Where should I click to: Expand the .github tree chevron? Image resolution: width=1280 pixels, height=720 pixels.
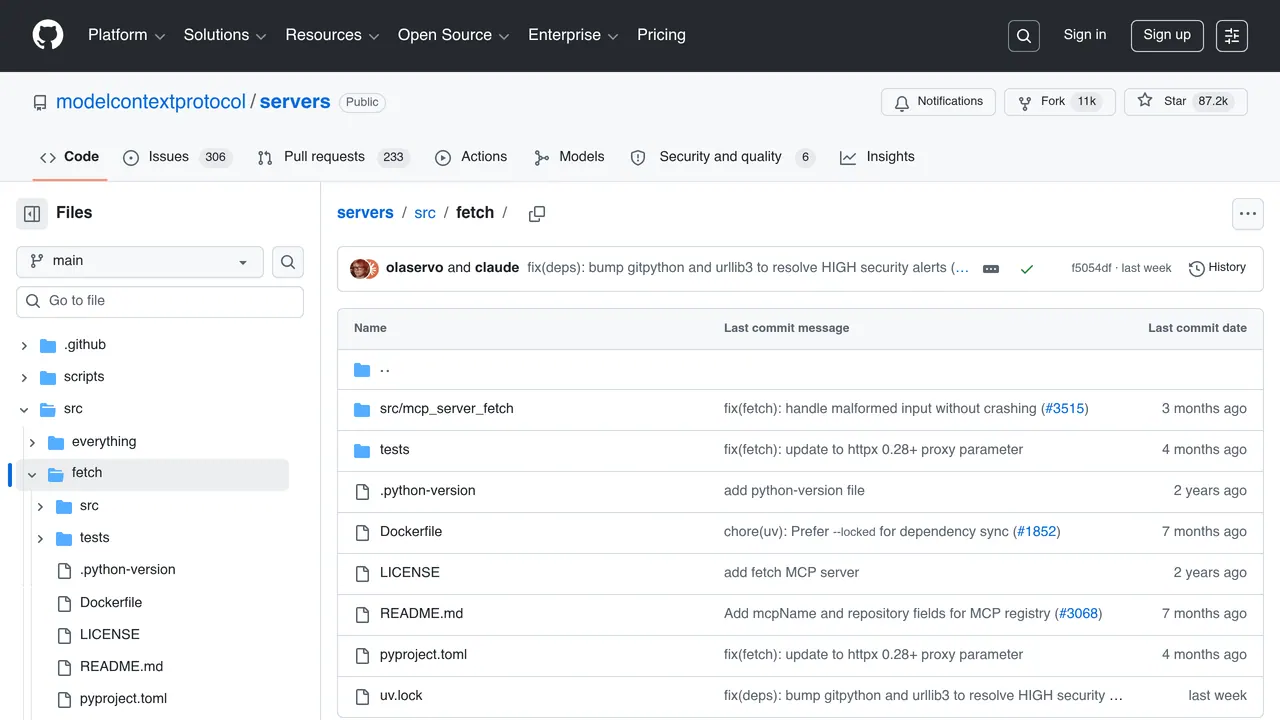coord(24,345)
